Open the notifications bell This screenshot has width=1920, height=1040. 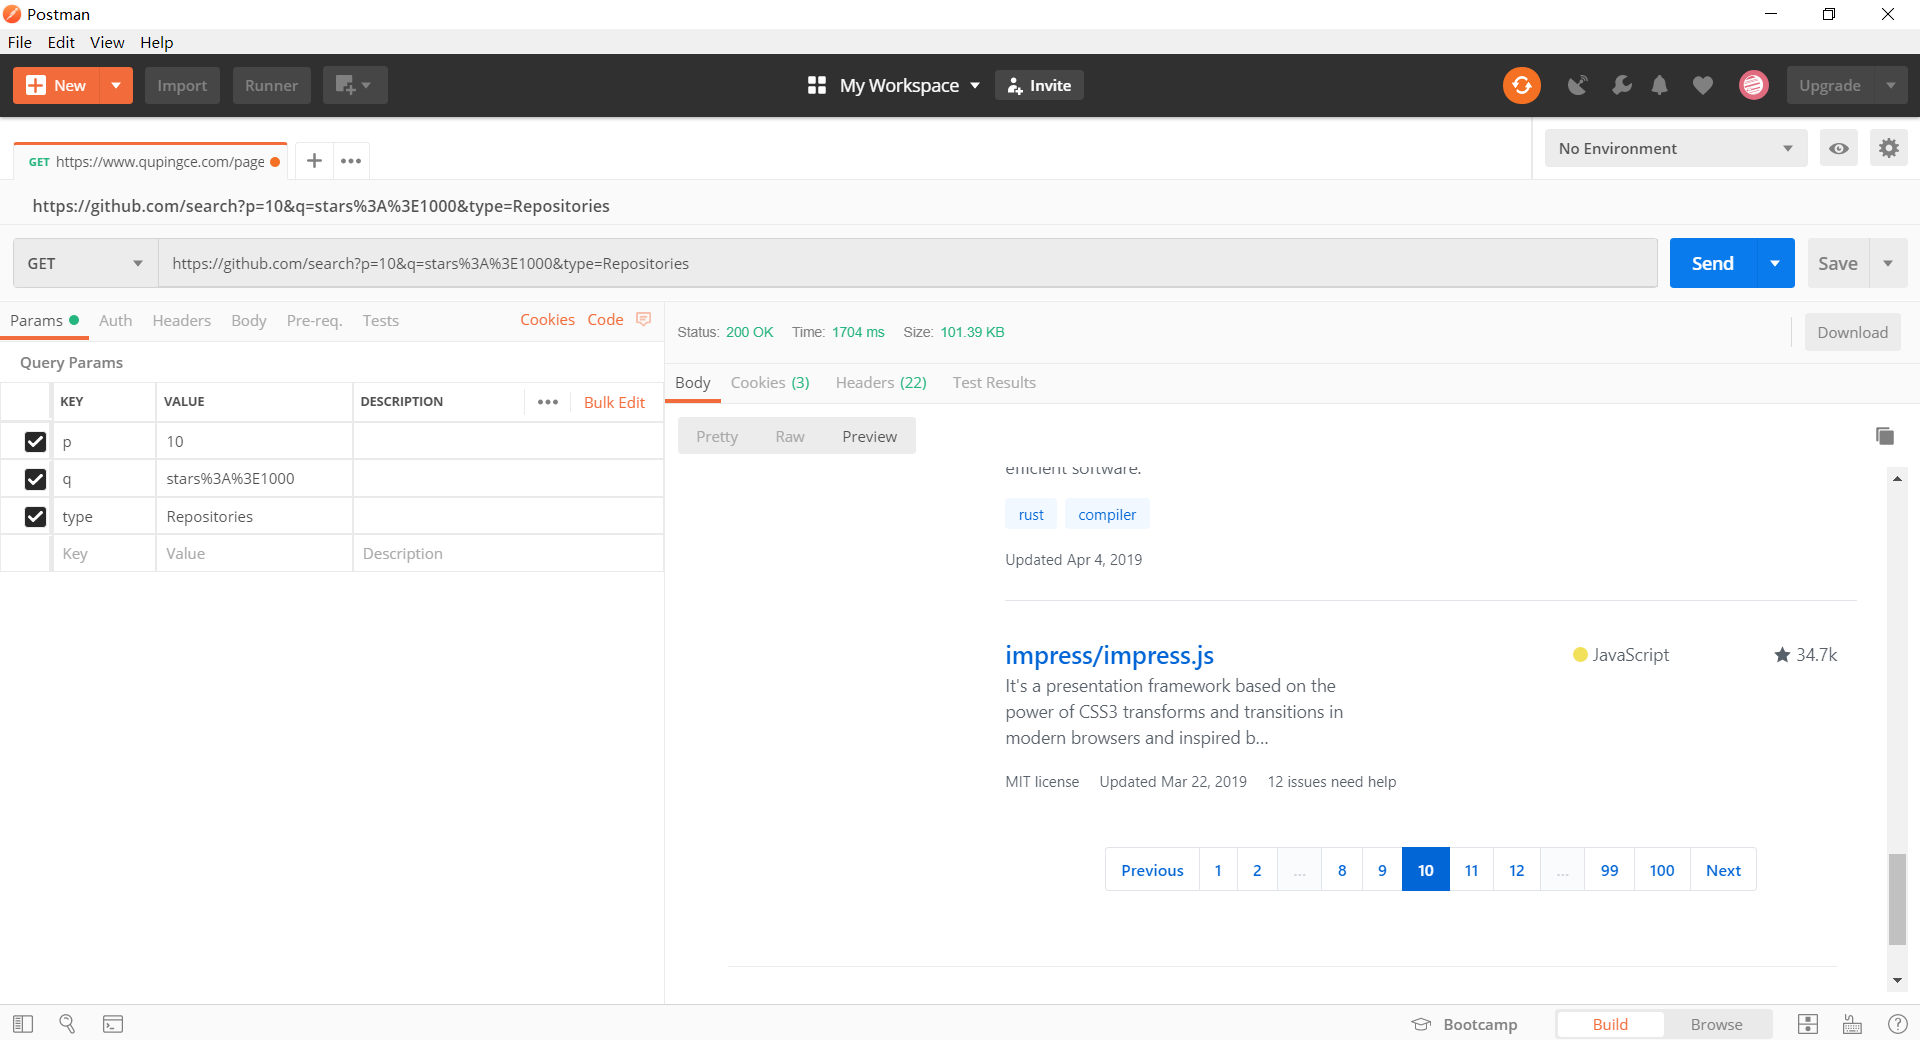pyautogui.click(x=1660, y=86)
